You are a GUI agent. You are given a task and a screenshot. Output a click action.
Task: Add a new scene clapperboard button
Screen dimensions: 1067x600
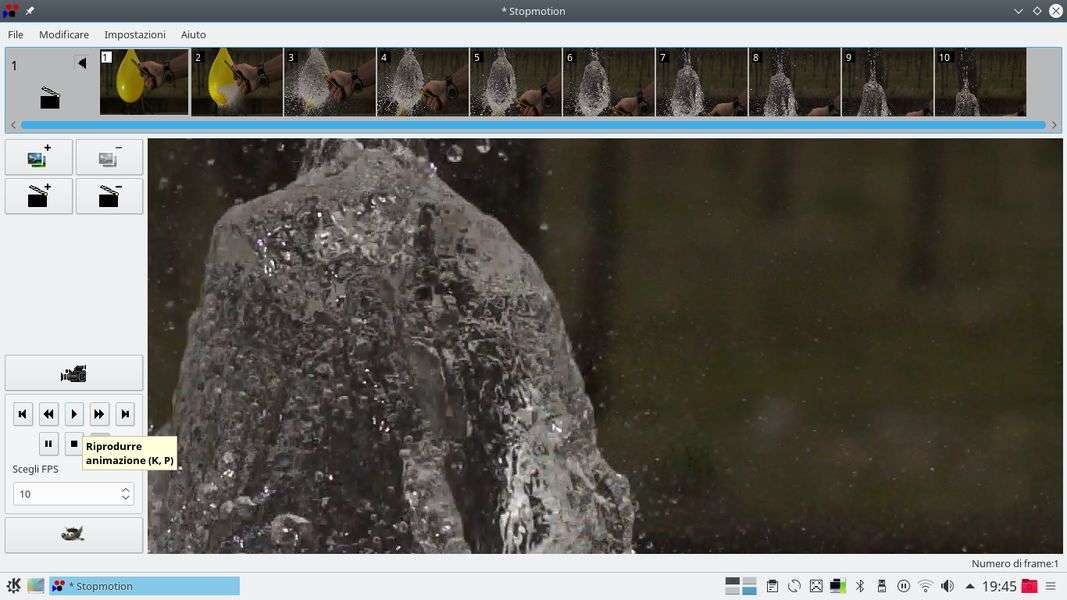(39, 197)
